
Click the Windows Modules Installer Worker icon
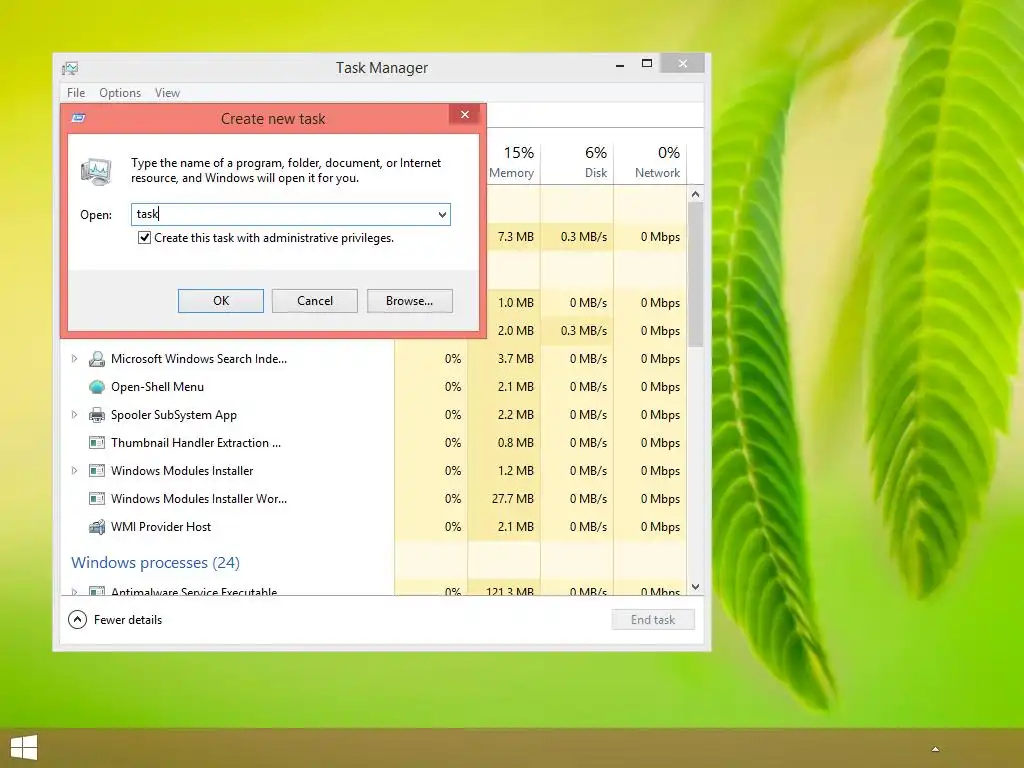[97, 499]
